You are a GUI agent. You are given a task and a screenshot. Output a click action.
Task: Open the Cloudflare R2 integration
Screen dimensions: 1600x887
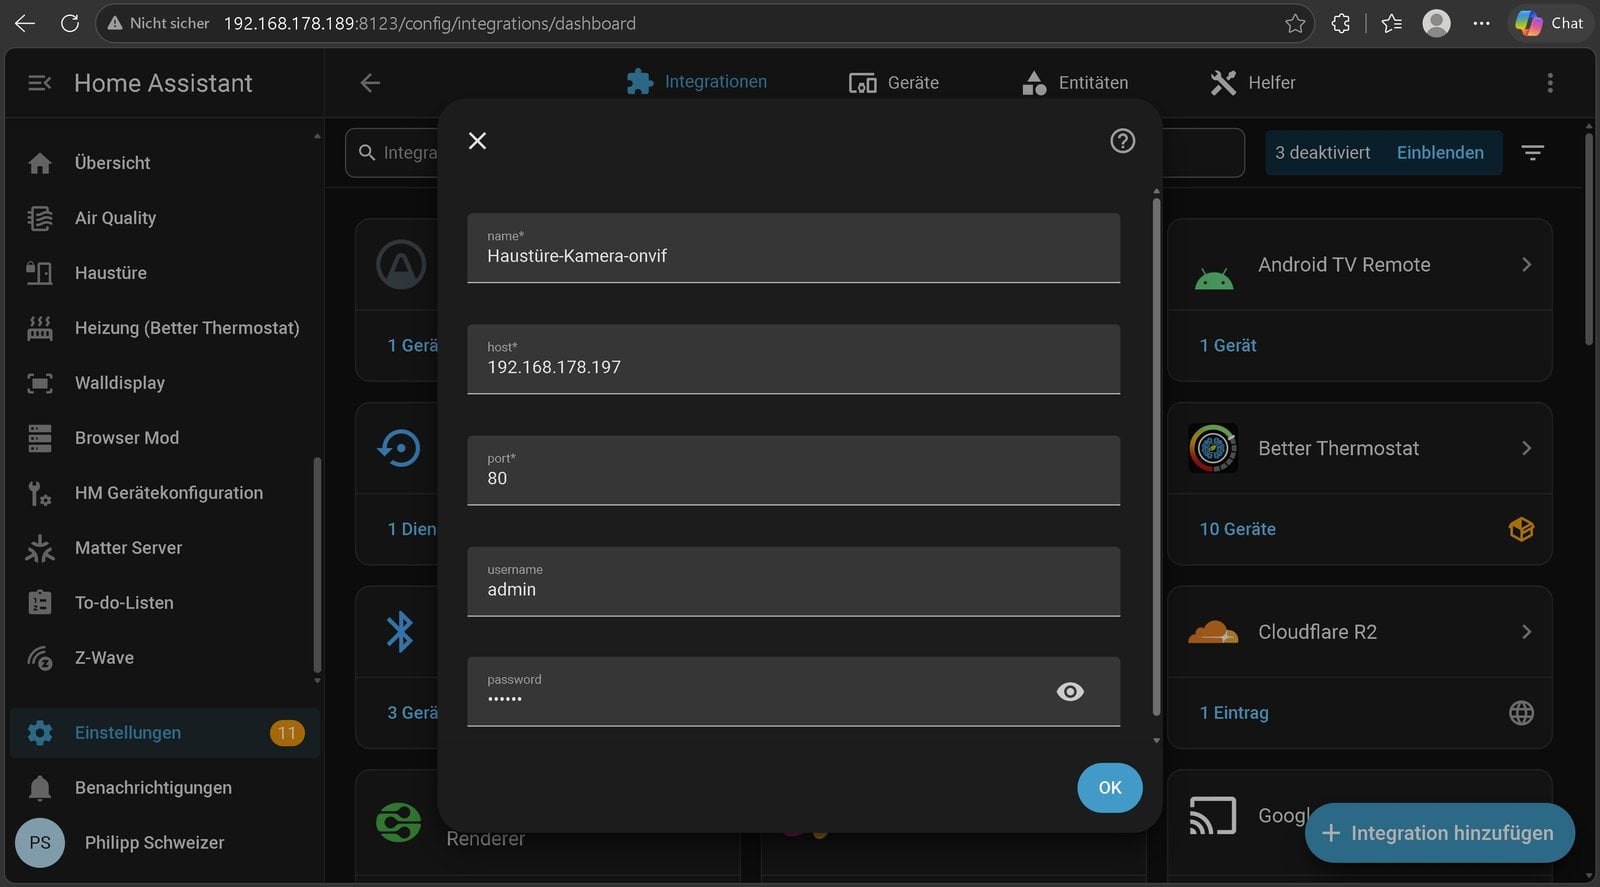click(x=1360, y=632)
